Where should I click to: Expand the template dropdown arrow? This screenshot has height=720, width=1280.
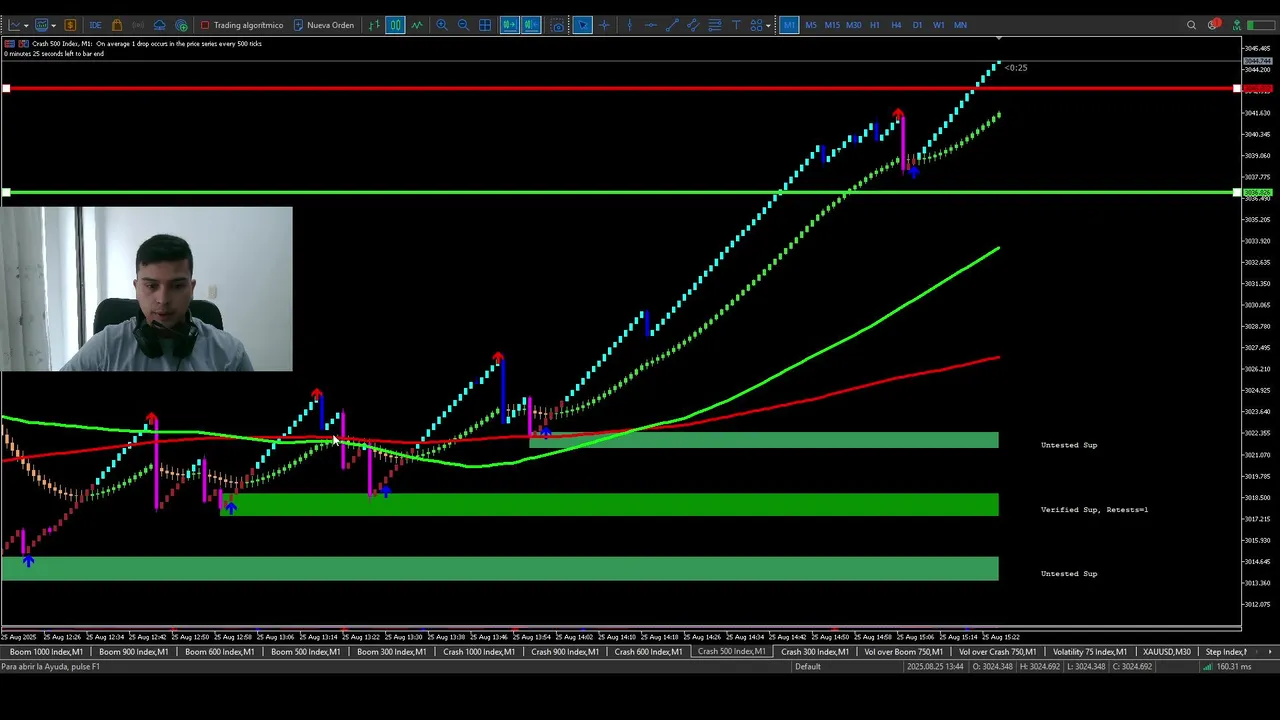click(x=54, y=25)
